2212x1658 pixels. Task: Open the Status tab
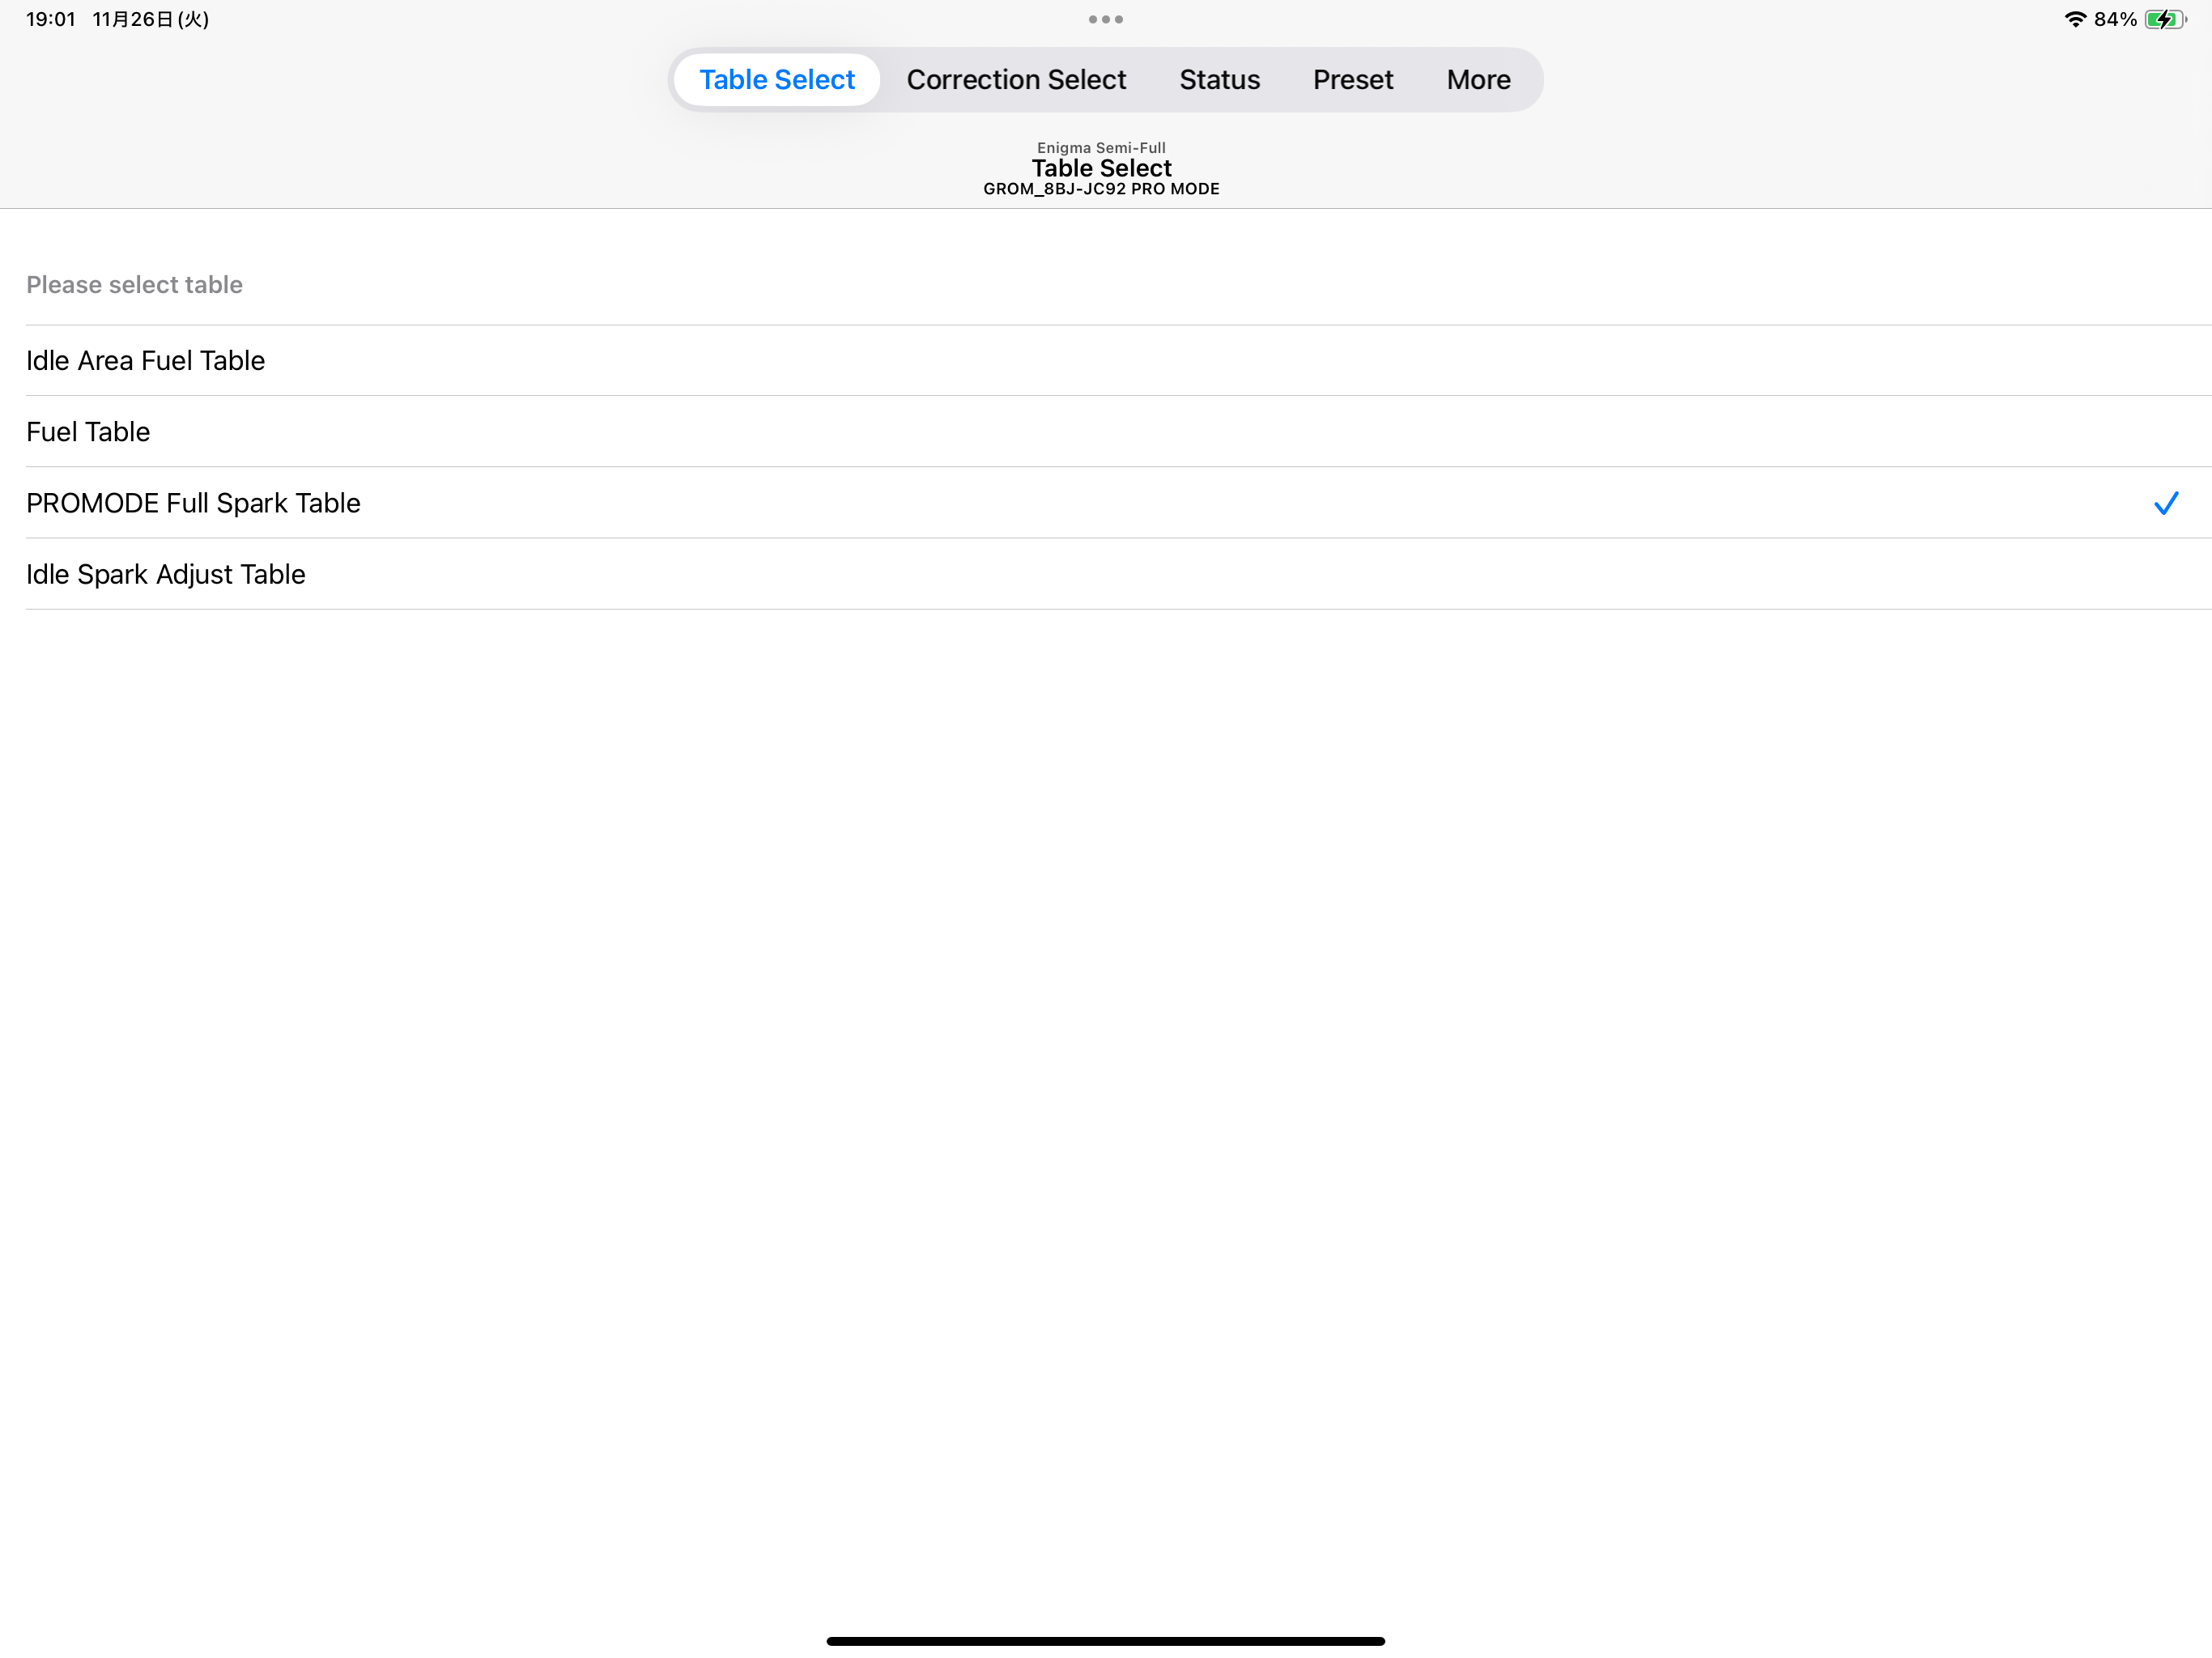coord(1219,79)
